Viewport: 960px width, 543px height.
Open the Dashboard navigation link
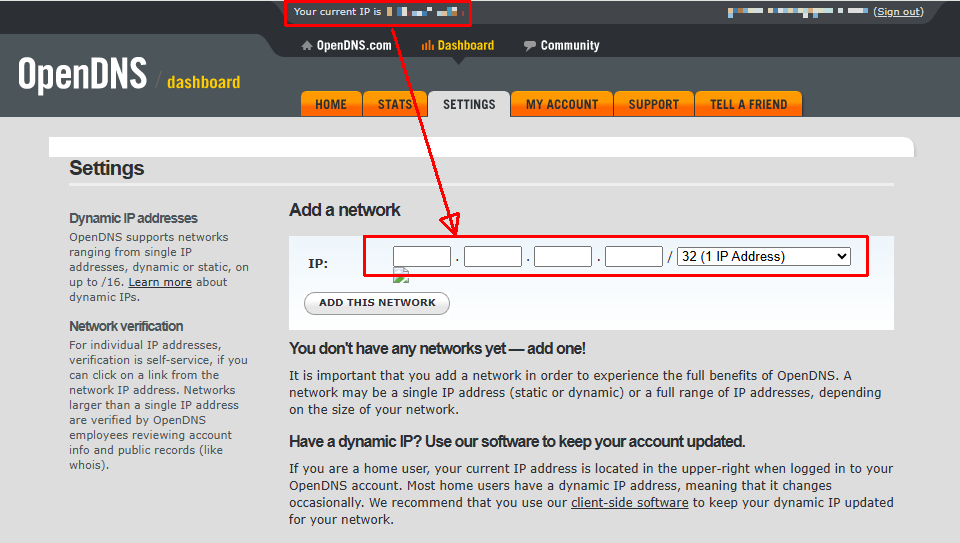click(x=465, y=45)
